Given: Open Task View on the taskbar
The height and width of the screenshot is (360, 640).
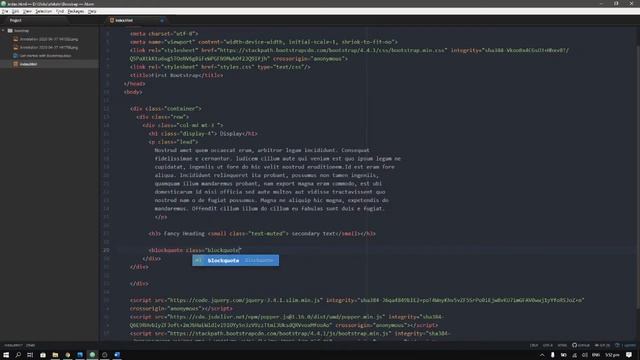Looking at the screenshot, I should 30,355.
